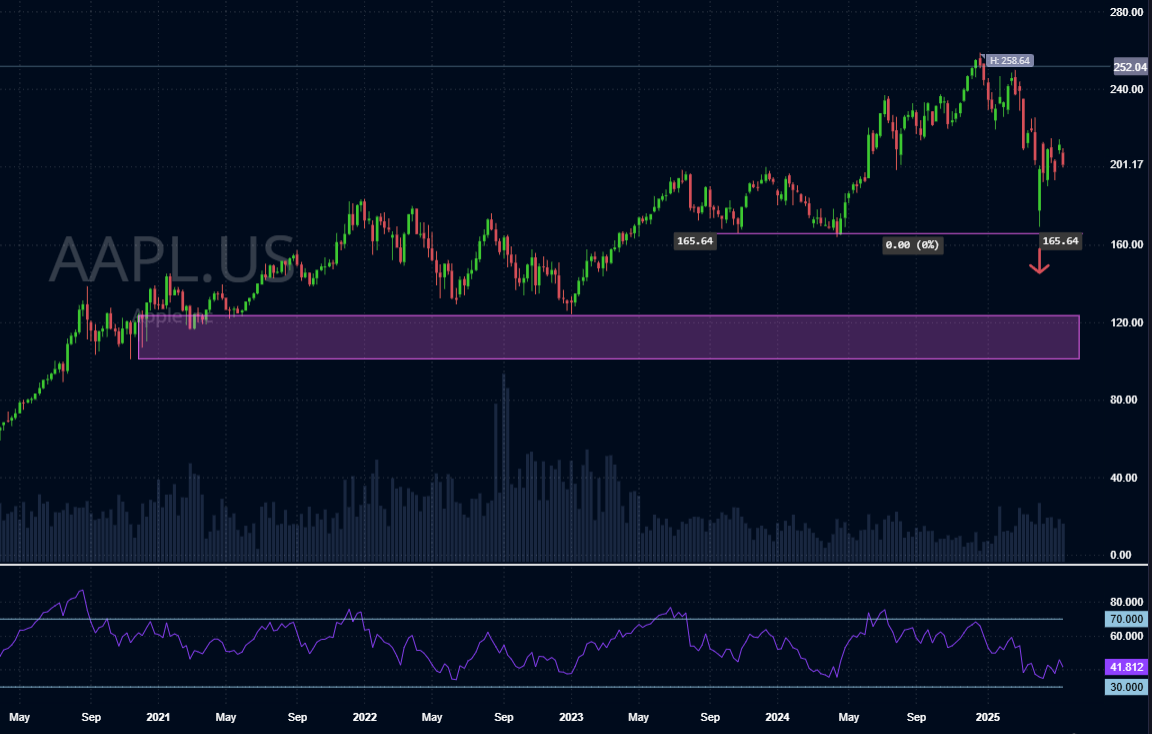Click the 2024 label on the time axis

(777, 717)
